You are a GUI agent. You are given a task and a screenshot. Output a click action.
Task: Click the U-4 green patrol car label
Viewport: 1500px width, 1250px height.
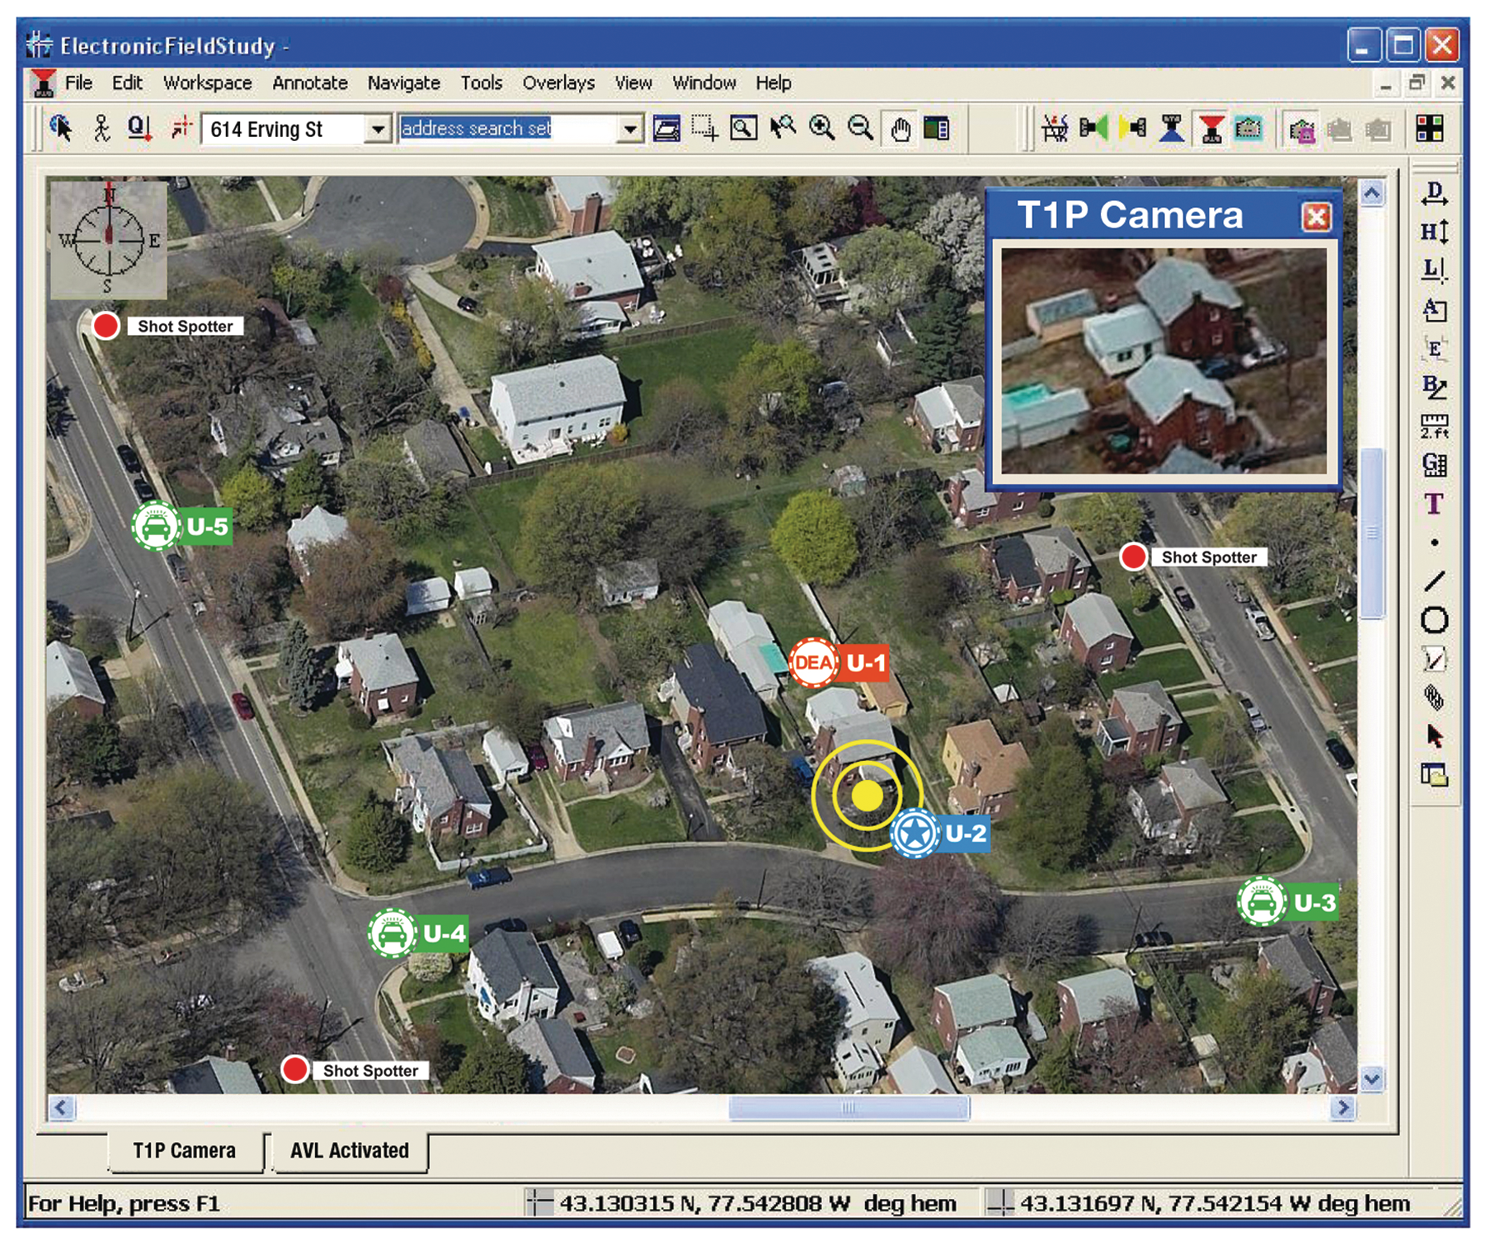[x=418, y=934]
